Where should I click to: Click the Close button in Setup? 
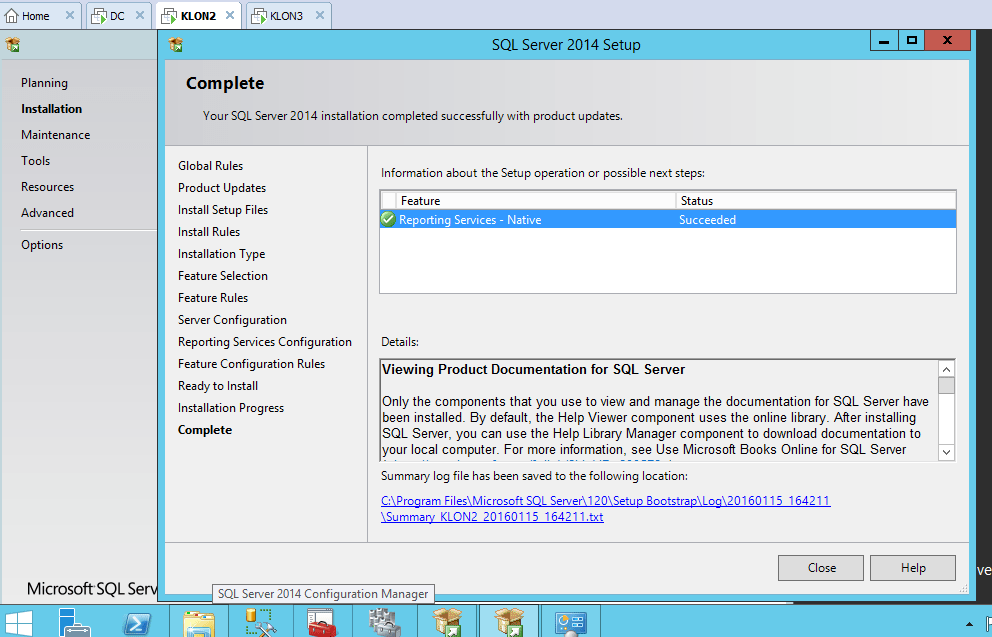pyautogui.click(x=821, y=568)
